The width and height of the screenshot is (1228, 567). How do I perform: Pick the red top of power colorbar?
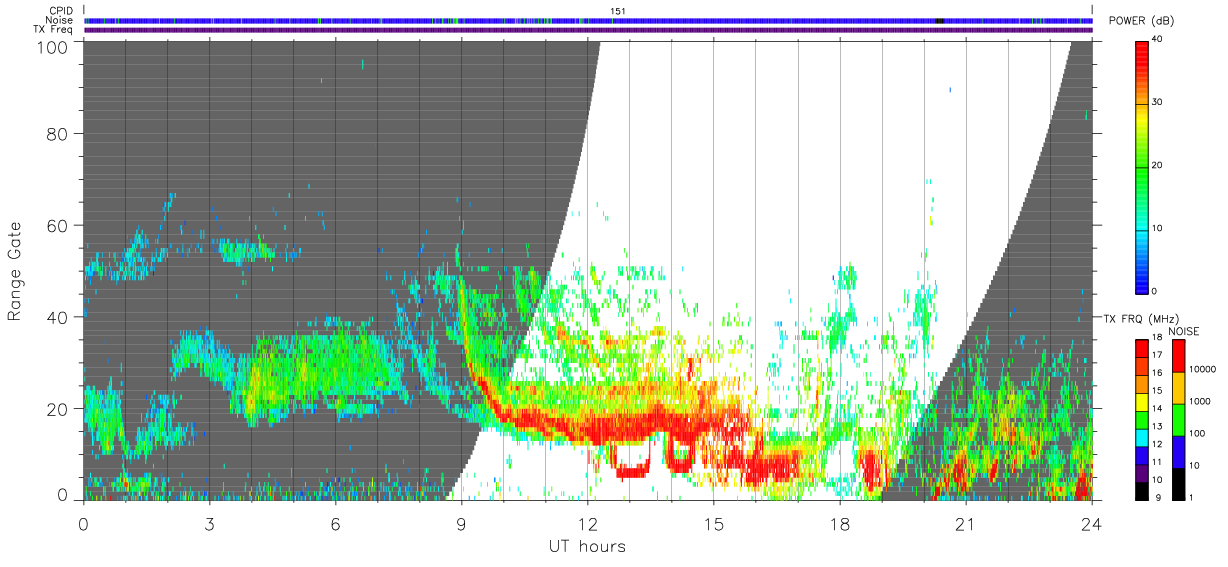point(1142,55)
